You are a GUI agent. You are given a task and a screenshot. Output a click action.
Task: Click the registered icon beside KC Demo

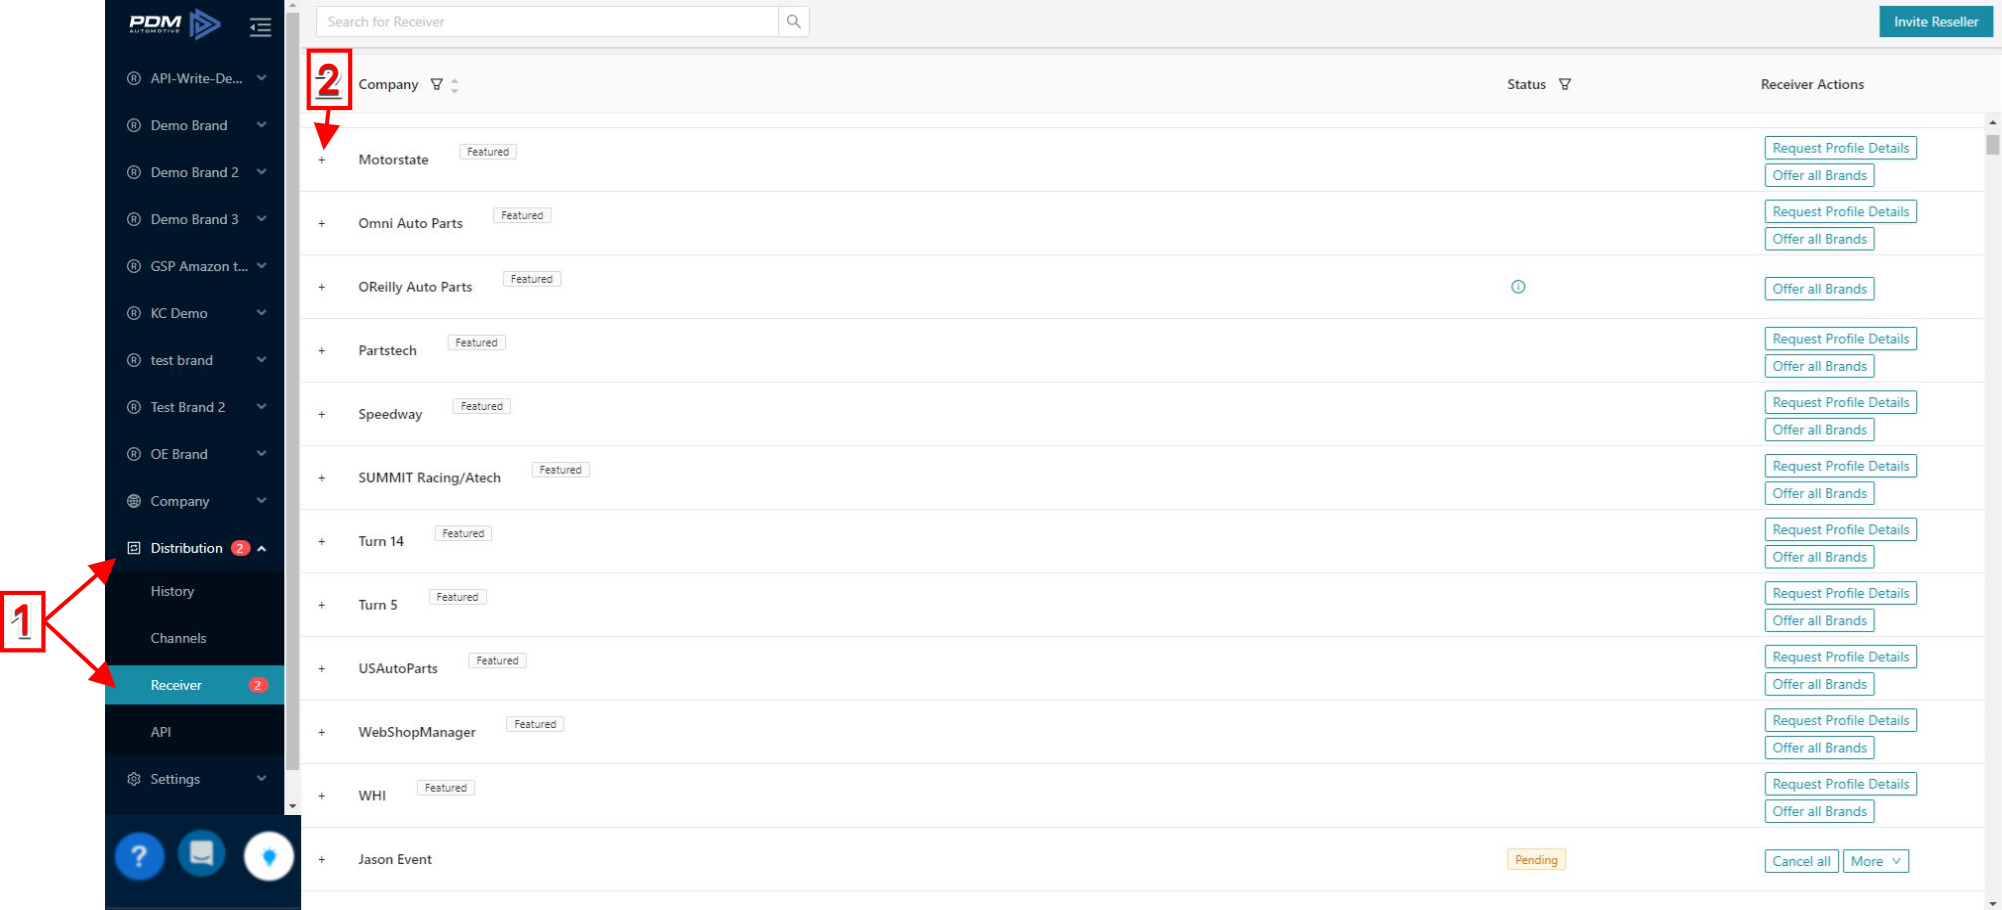coord(134,313)
